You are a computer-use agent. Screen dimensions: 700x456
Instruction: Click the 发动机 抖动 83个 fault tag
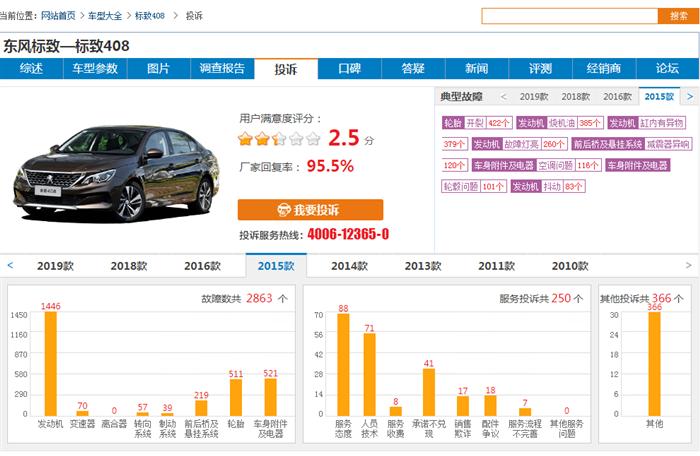tap(548, 186)
